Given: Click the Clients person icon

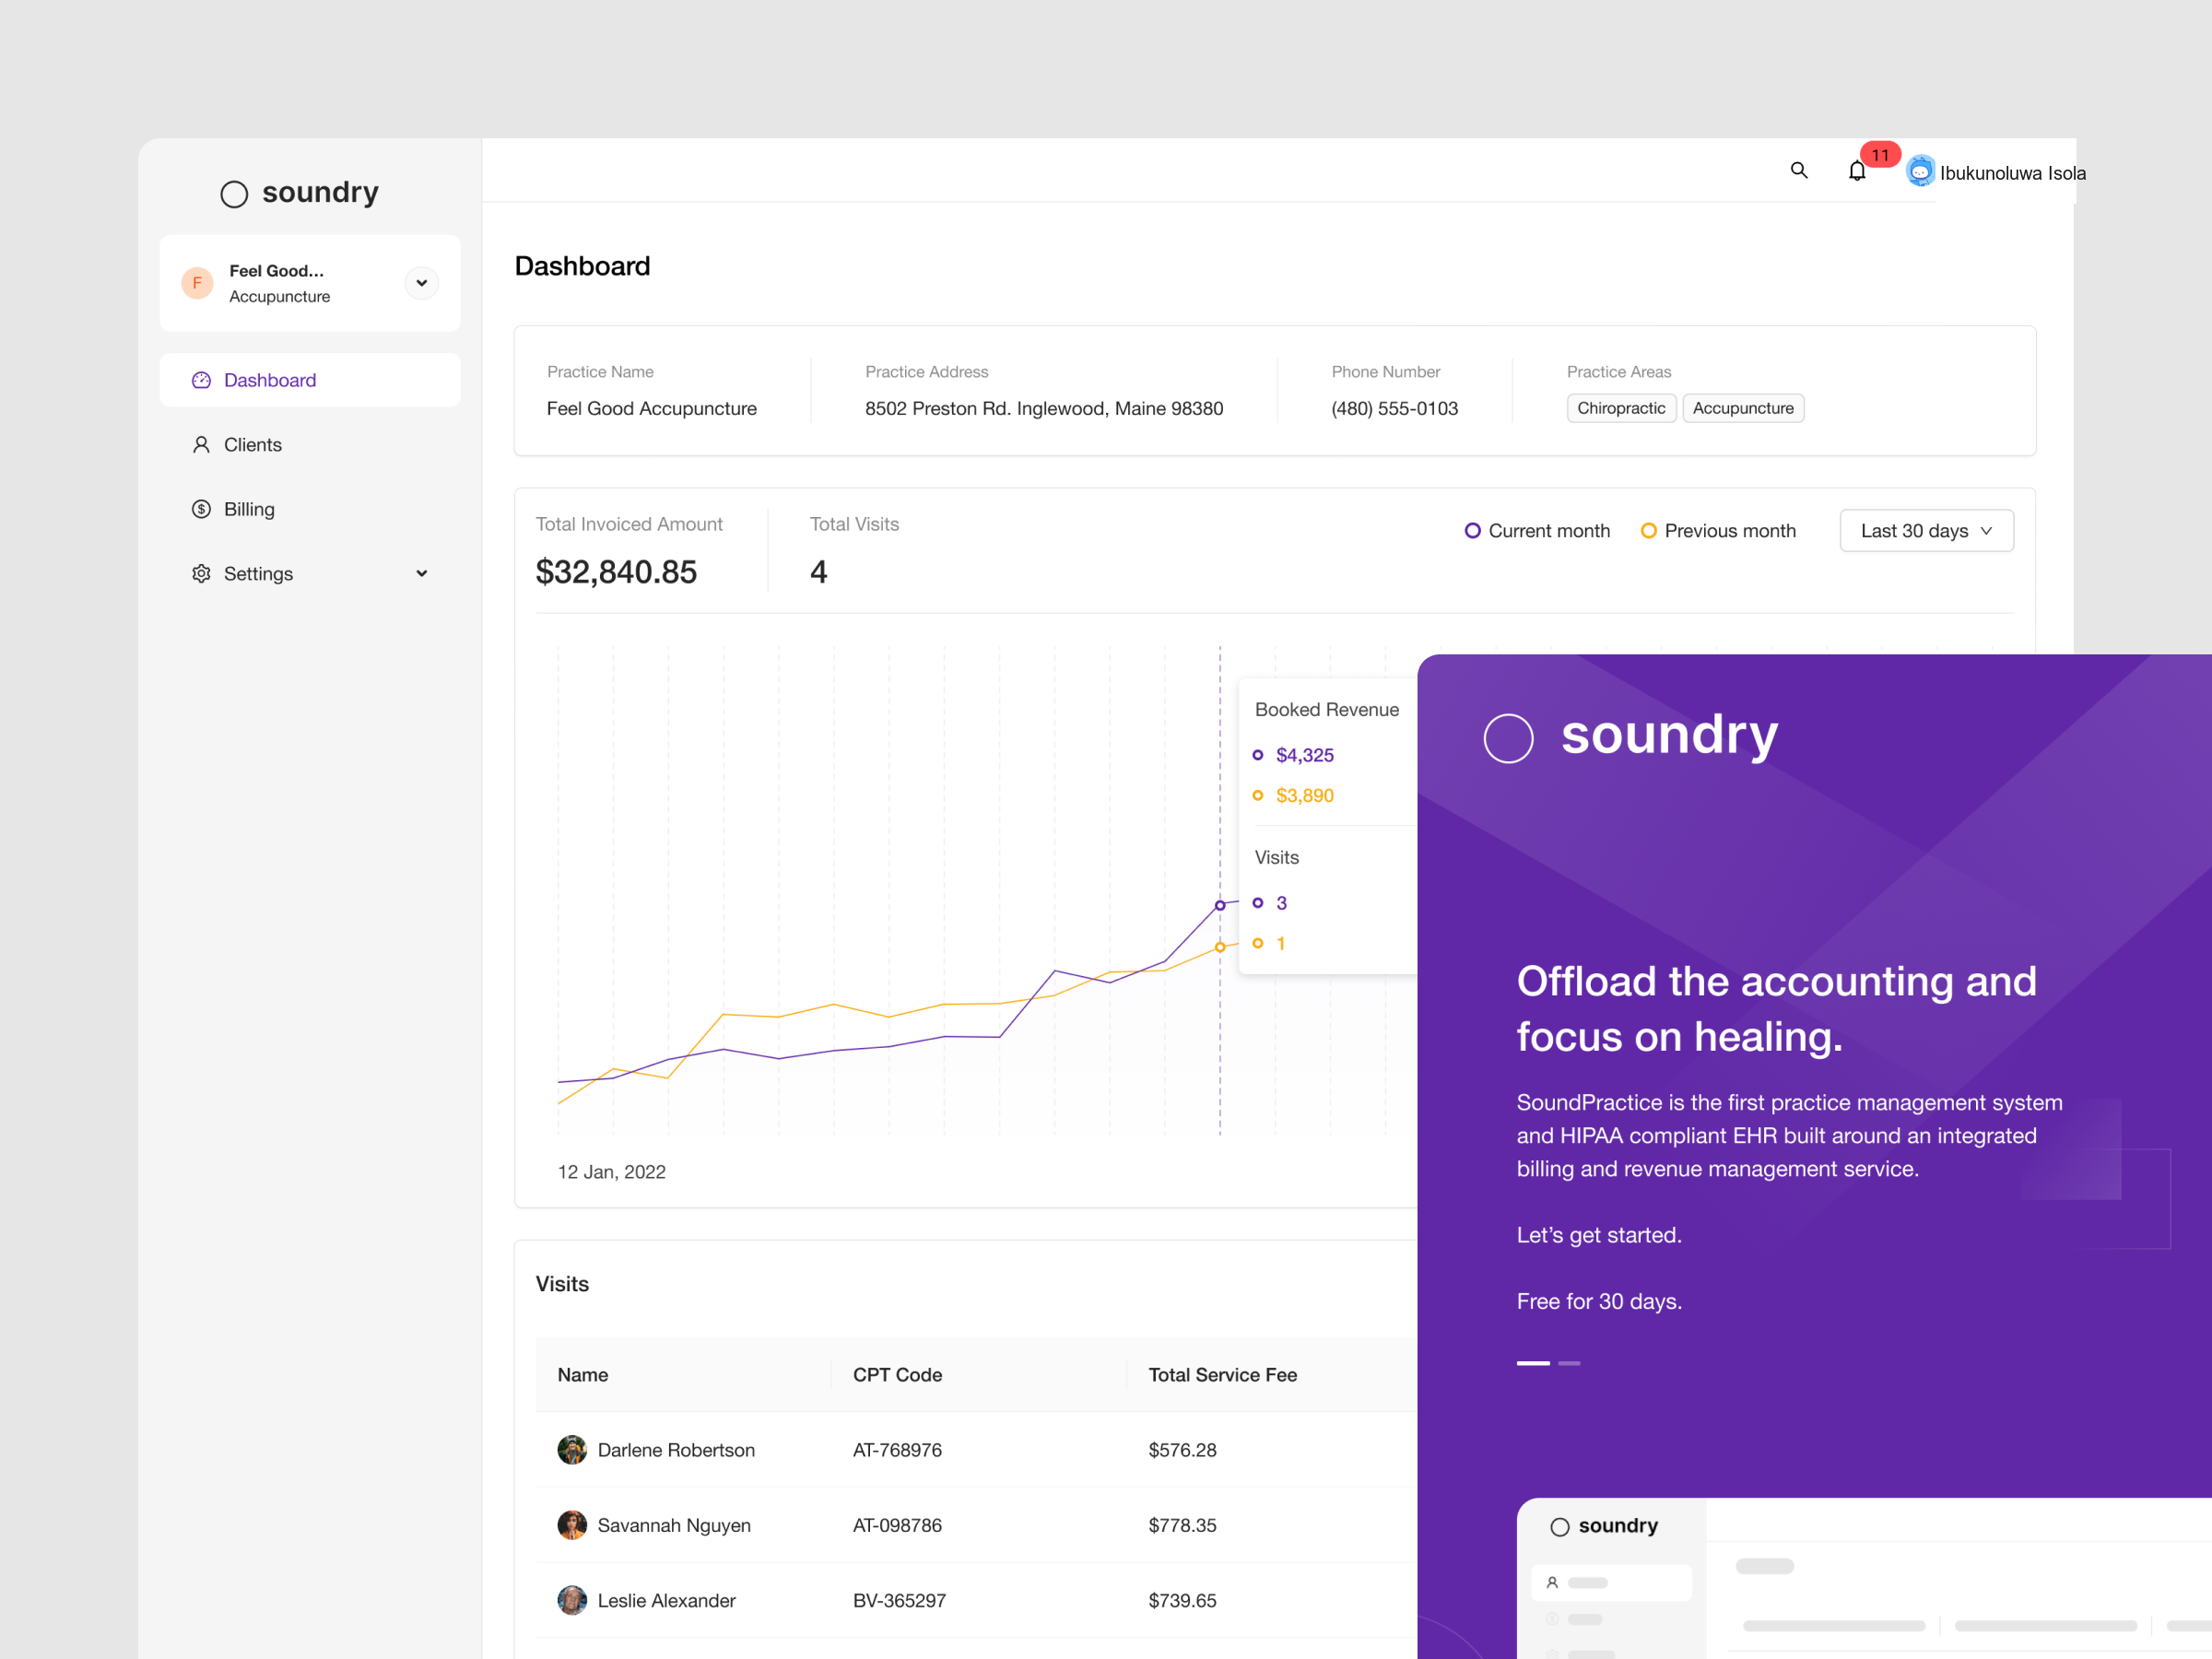Looking at the screenshot, I should pyautogui.click(x=201, y=445).
